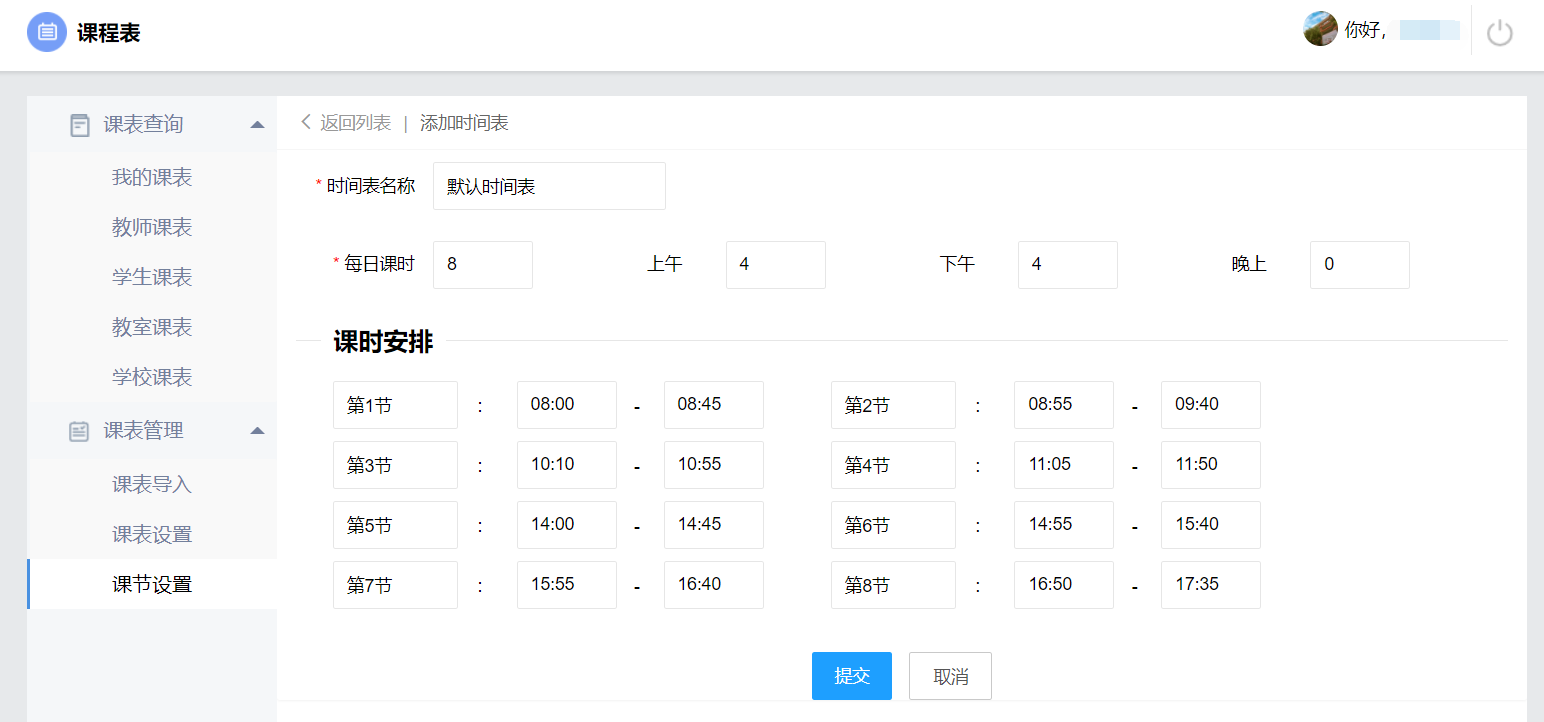
Task: Click the 课程表 calendar logo icon
Action: click(46, 32)
